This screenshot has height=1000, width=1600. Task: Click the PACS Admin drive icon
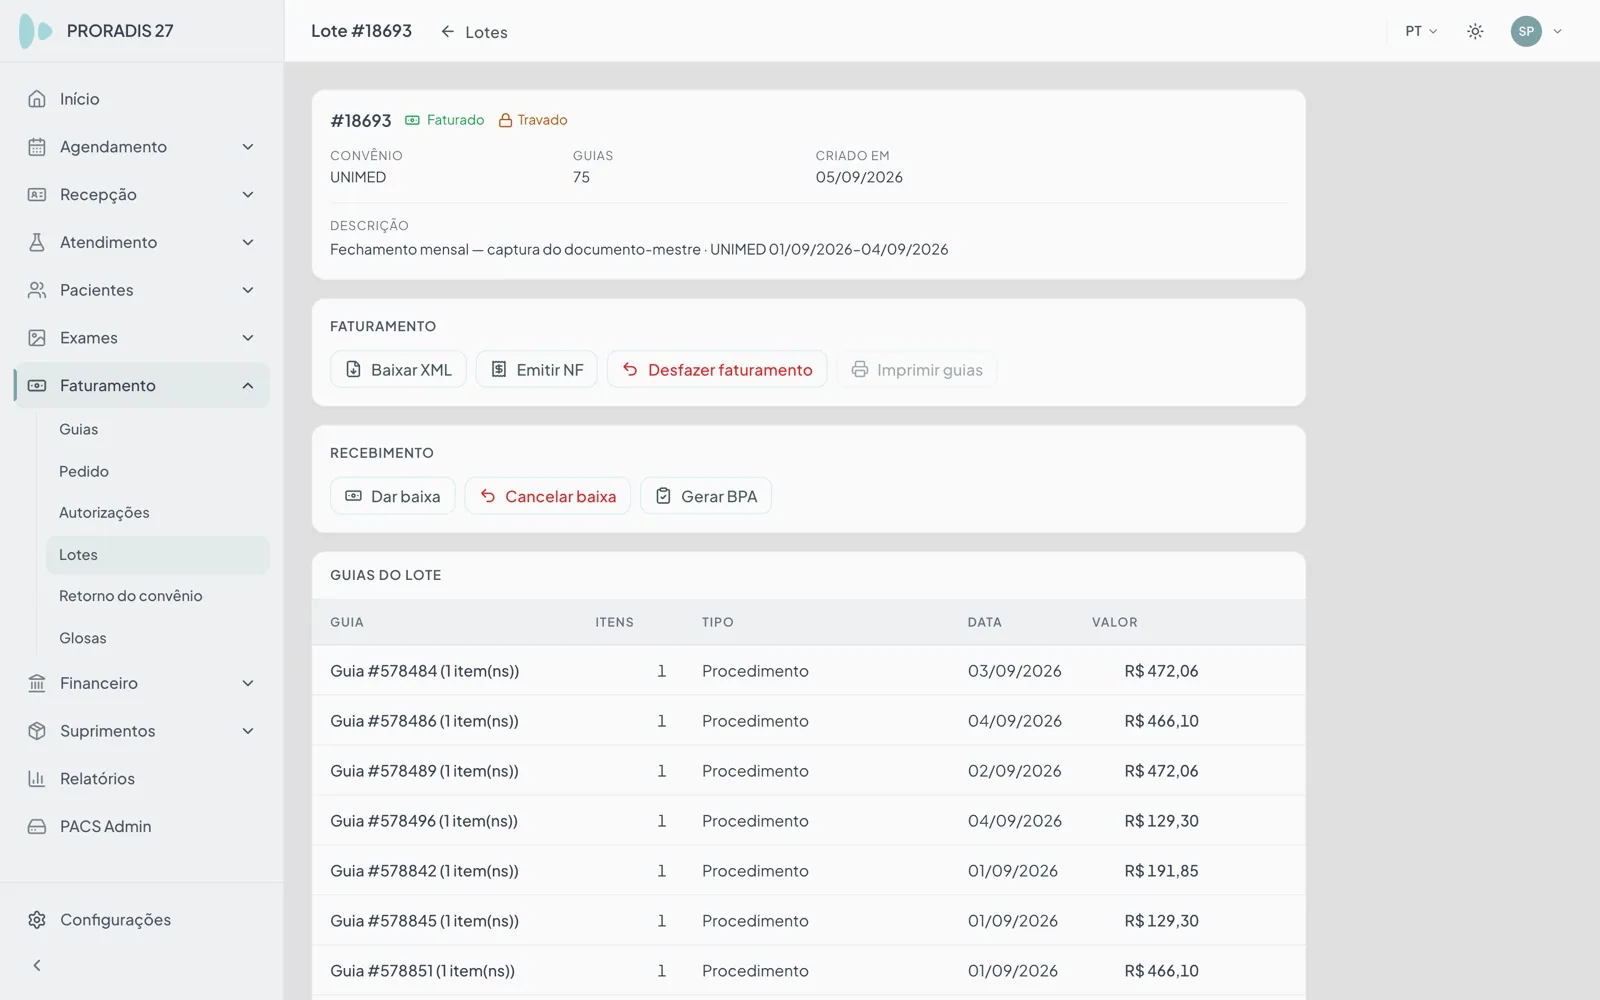(37, 827)
